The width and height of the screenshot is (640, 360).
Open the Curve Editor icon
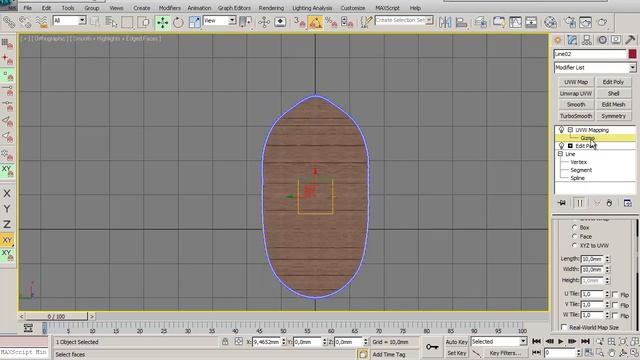tap(515, 22)
